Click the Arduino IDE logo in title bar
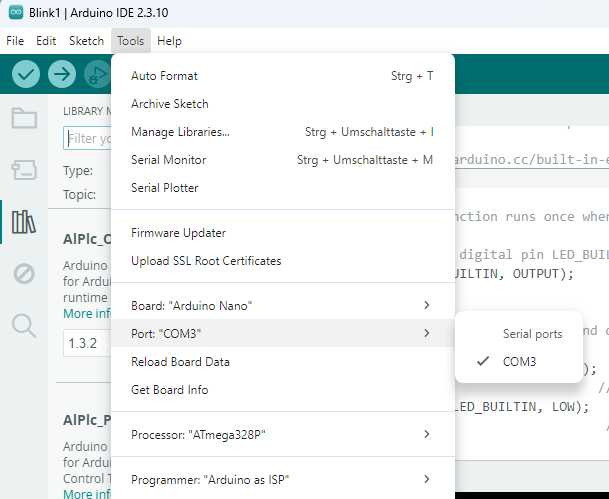This screenshot has width=609, height=499. pos(16,12)
